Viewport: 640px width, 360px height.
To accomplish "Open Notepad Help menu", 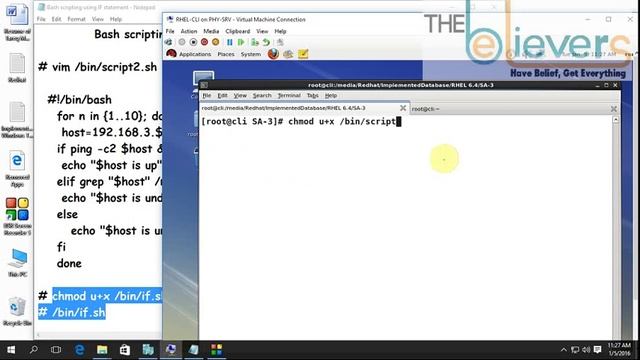I will (116, 19).
